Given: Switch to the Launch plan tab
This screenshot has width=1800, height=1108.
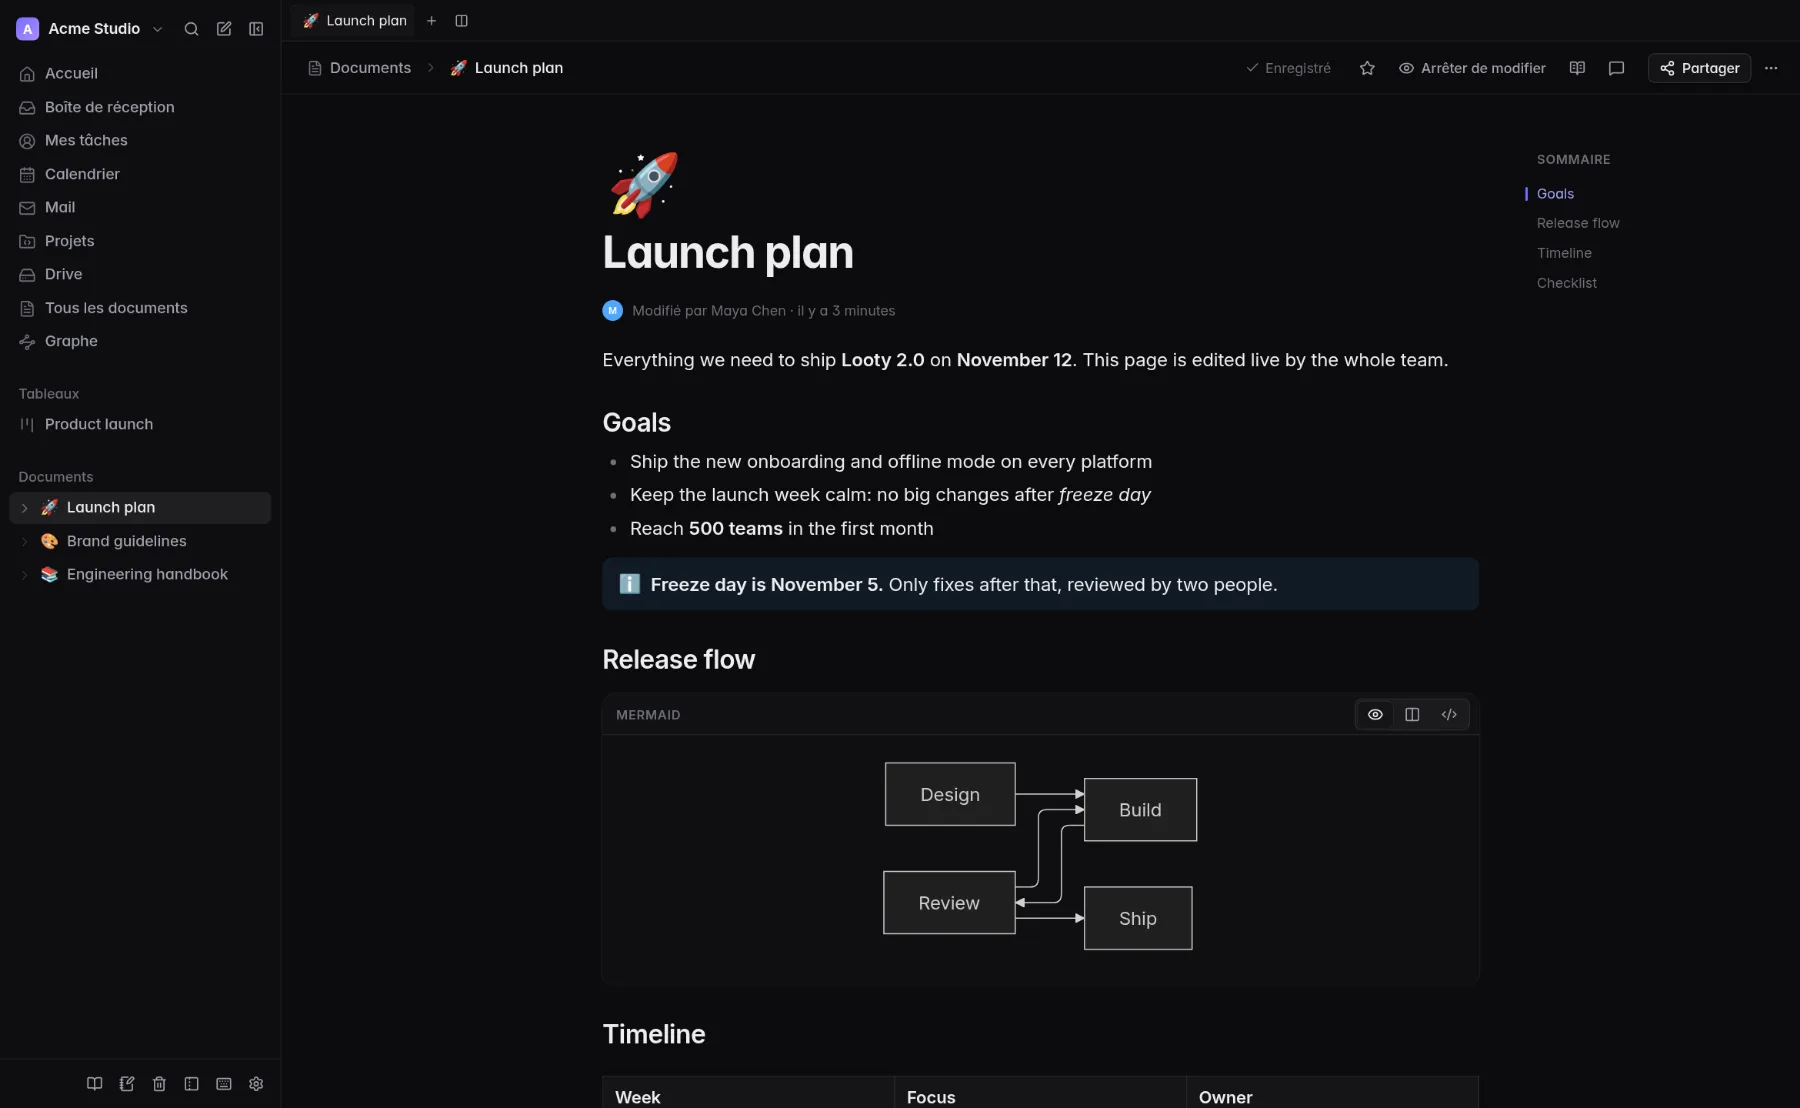Looking at the screenshot, I should click(354, 20).
